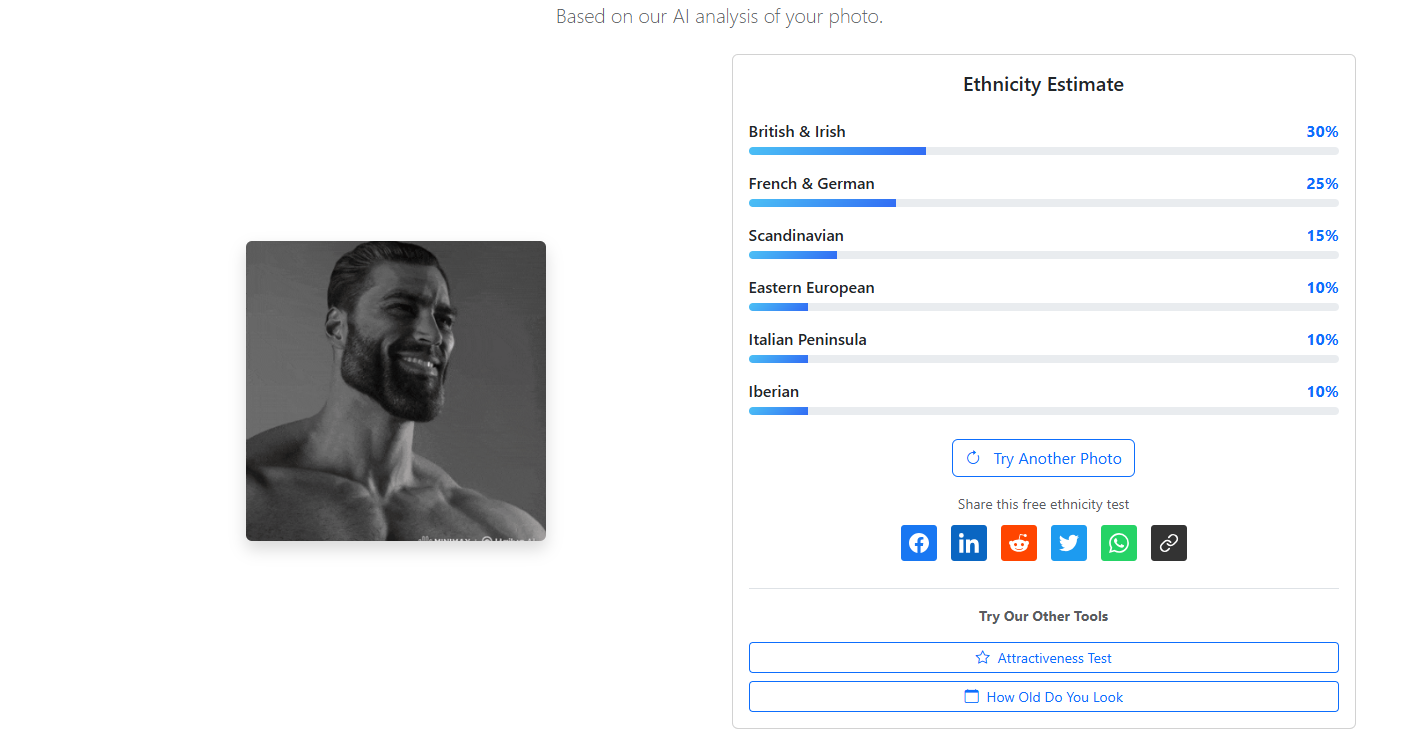Share result via WhatsApp
This screenshot has width=1409, height=750.
pos(1119,543)
